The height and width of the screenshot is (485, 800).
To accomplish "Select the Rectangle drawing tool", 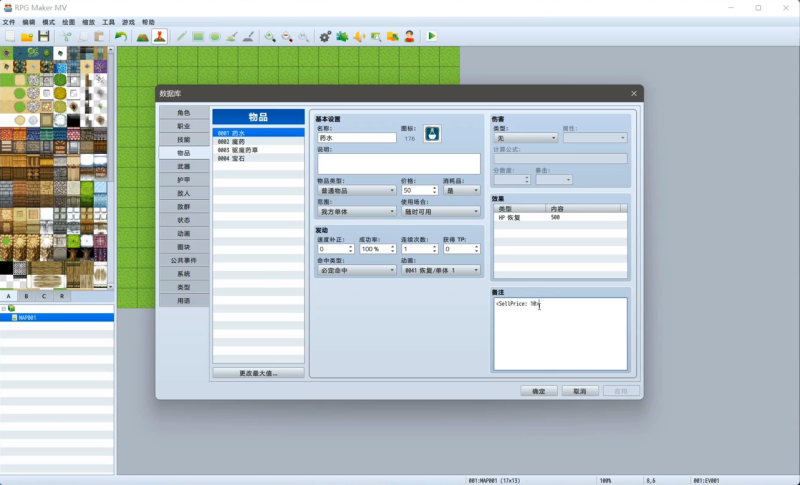I will pyautogui.click(x=198, y=36).
